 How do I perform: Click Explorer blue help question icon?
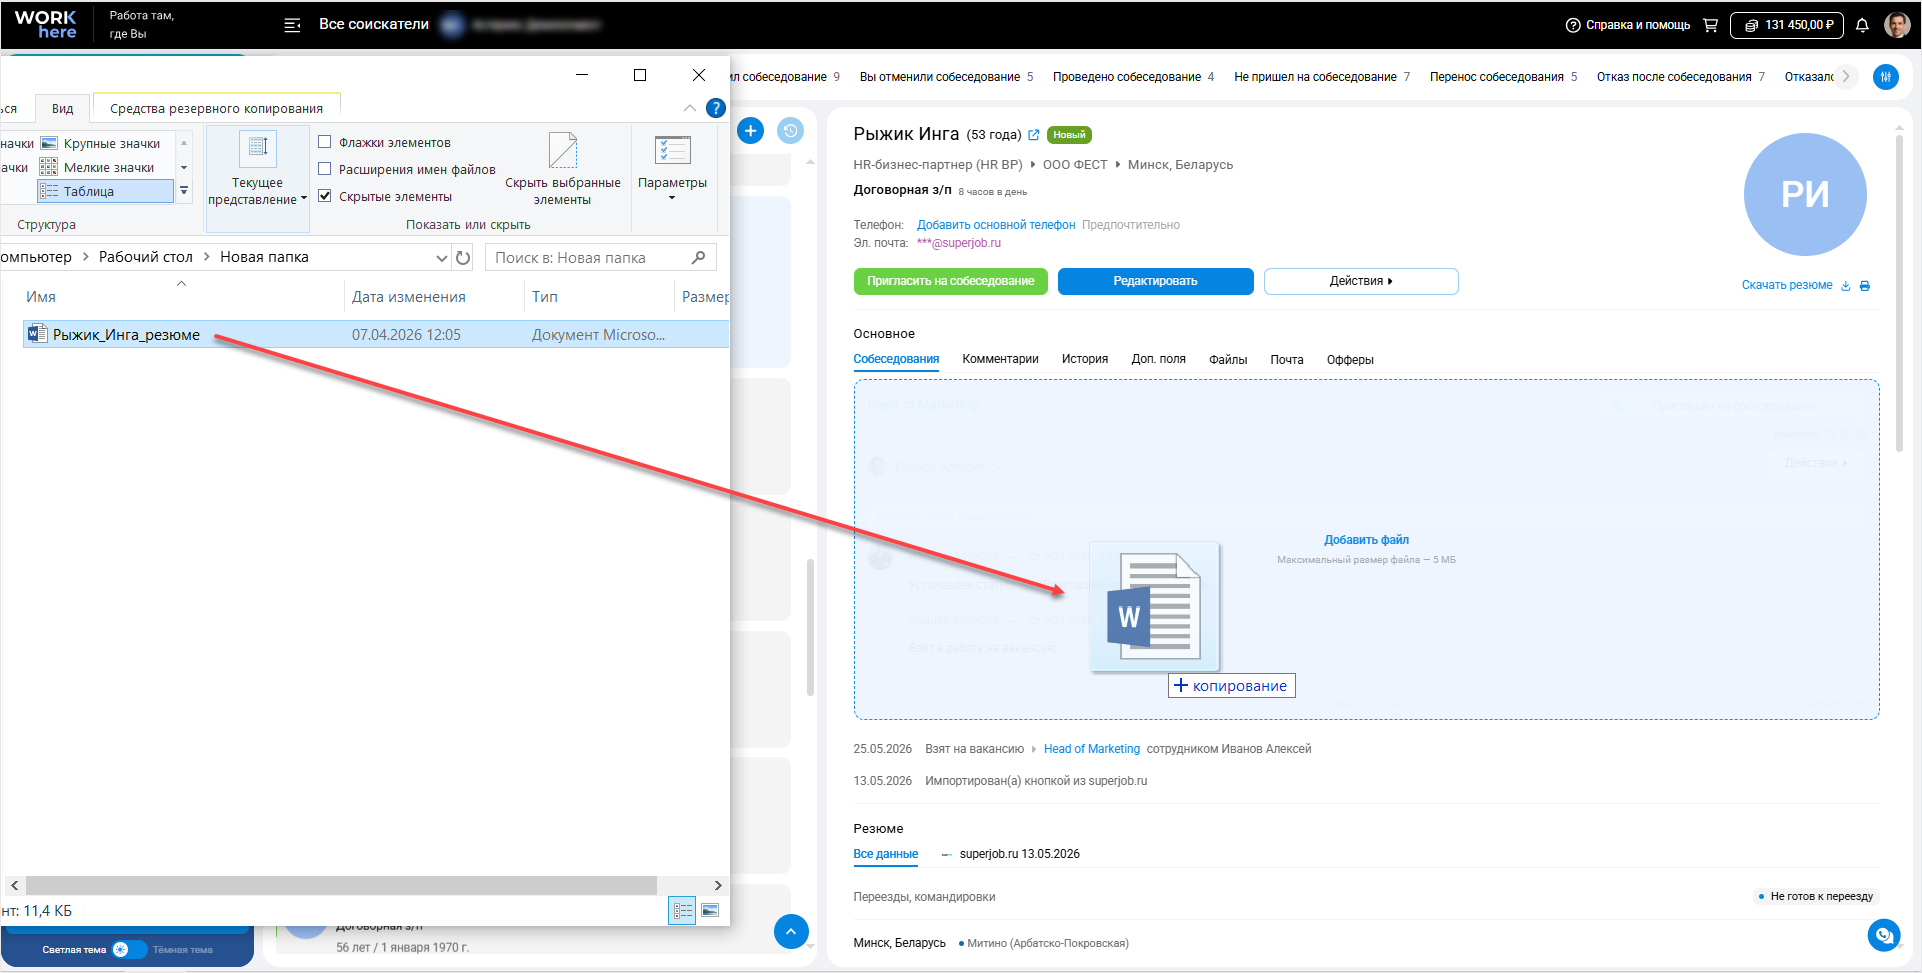[x=716, y=108]
